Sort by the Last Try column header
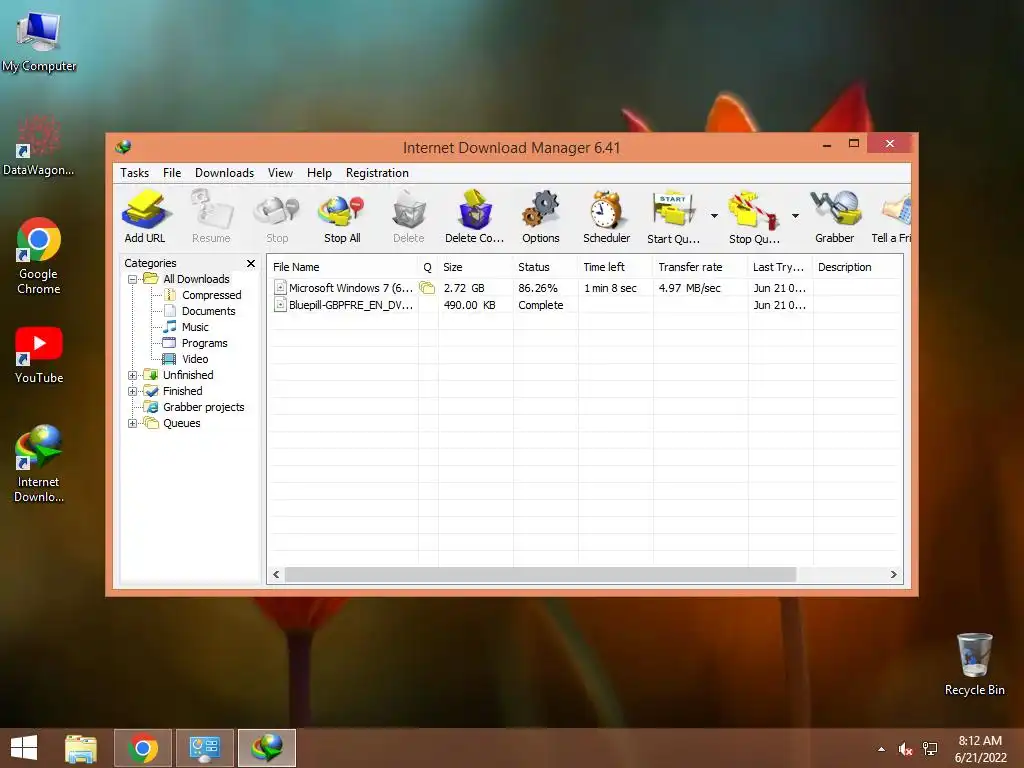Image resolution: width=1024 pixels, height=768 pixels. click(x=780, y=267)
